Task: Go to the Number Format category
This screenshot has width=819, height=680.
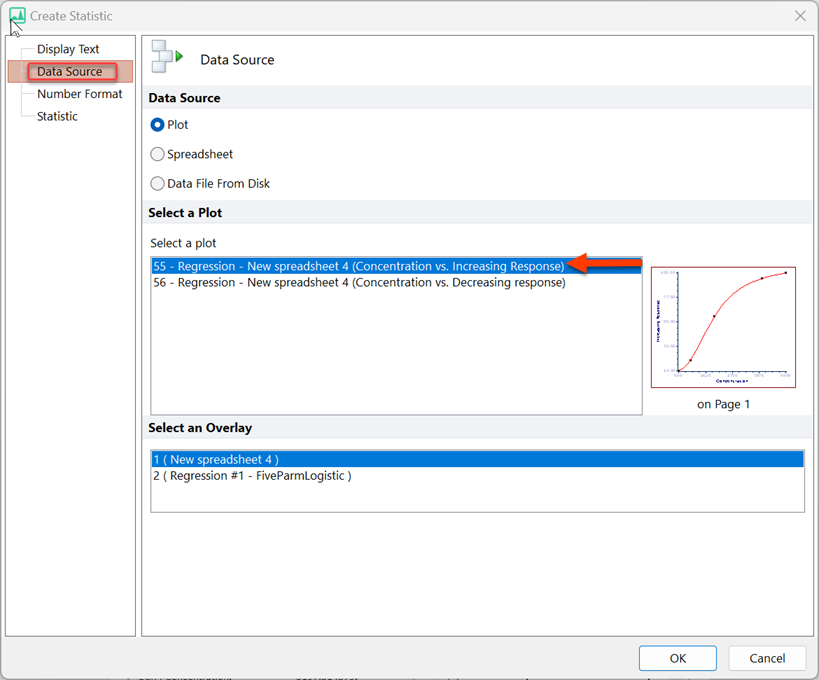Action: (x=80, y=94)
